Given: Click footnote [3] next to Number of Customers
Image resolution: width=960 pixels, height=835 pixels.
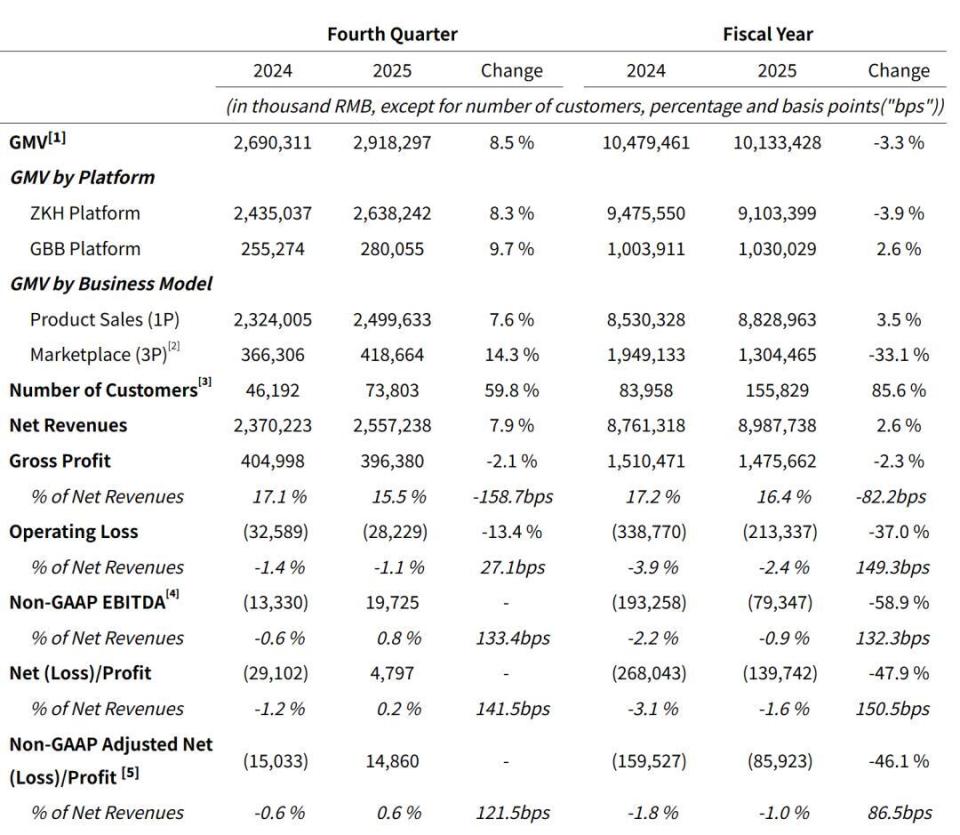Looking at the screenshot, I should coord(205,385).
